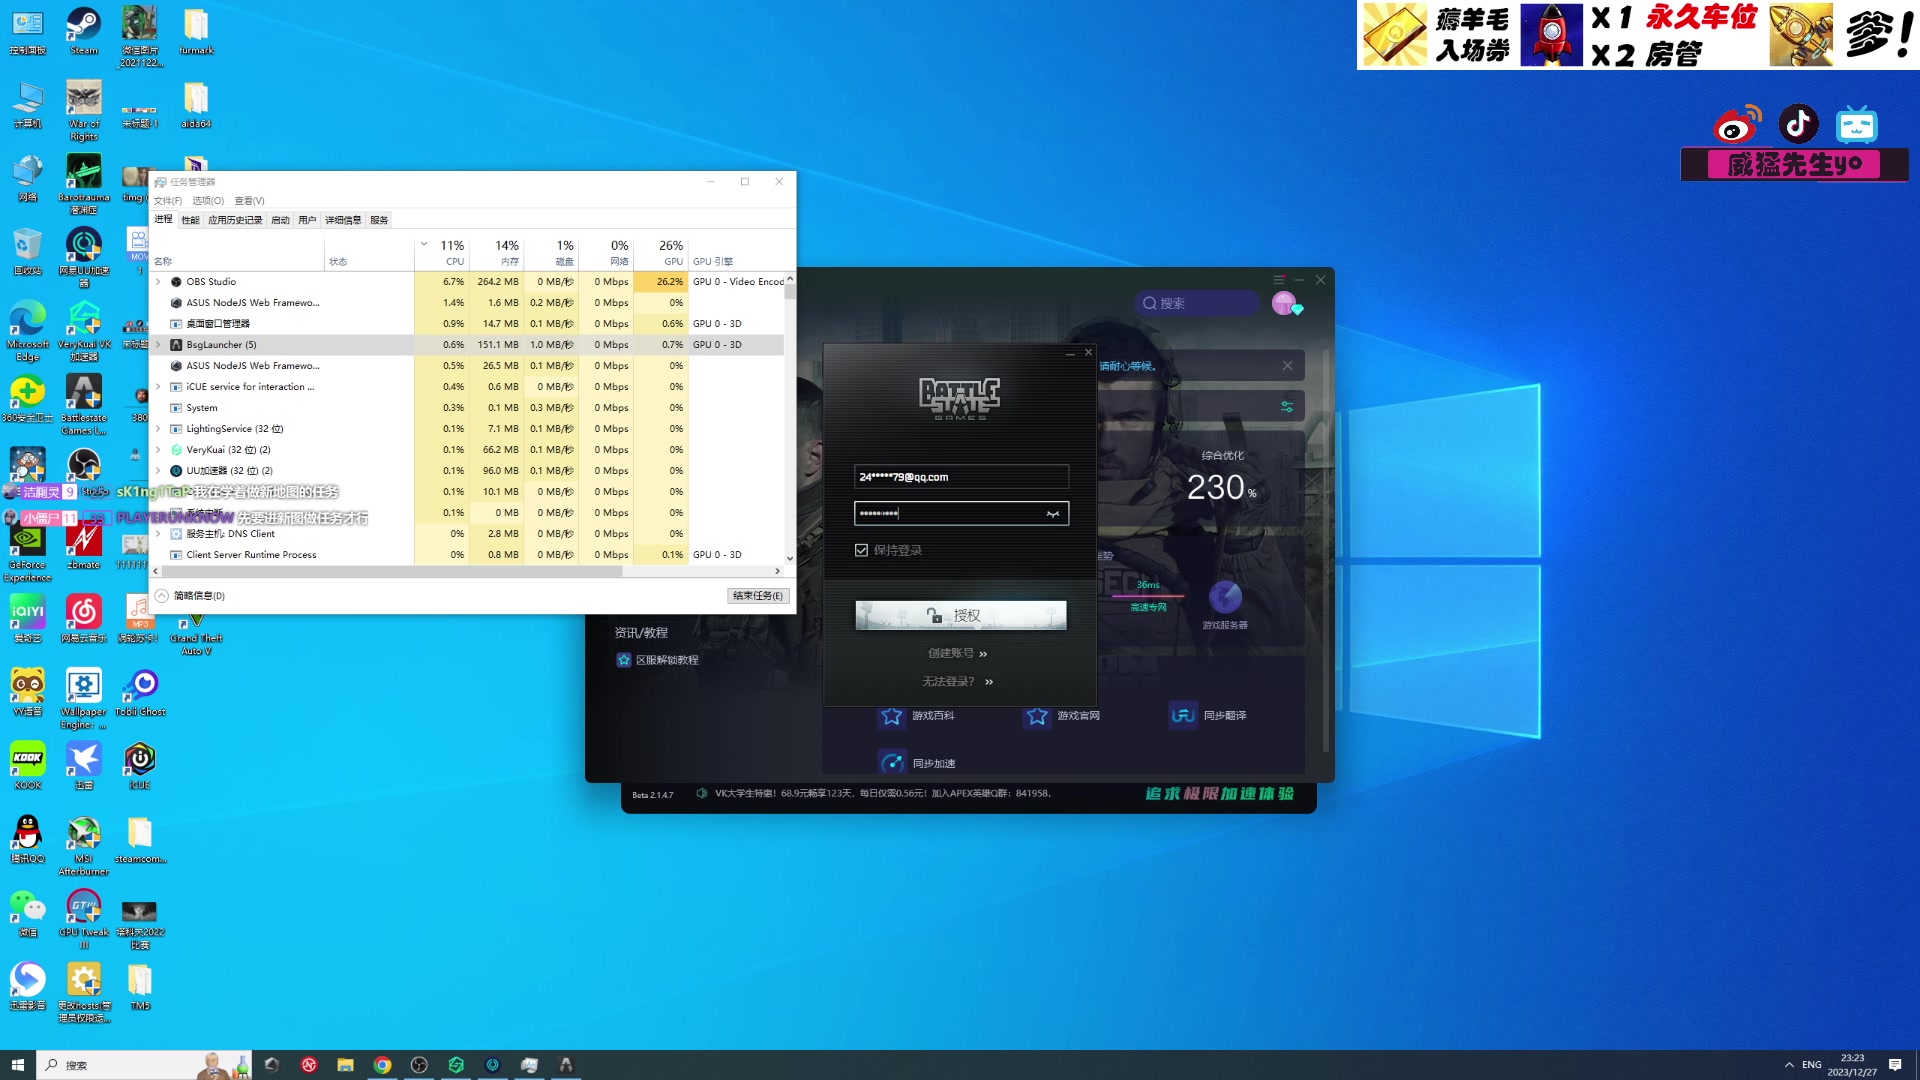This screenshot has height=1080, width=1920.
Task: Click the Windows Start button
Action: (17, 1065)
